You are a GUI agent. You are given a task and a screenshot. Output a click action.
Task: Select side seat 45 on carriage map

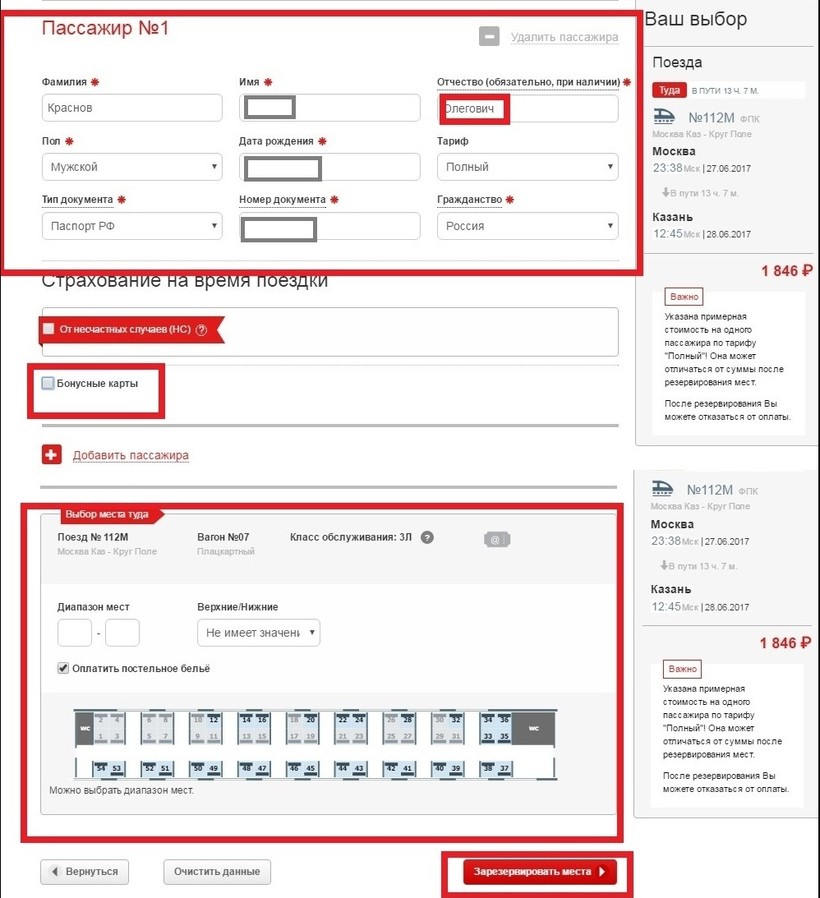(x=310, y=769)
